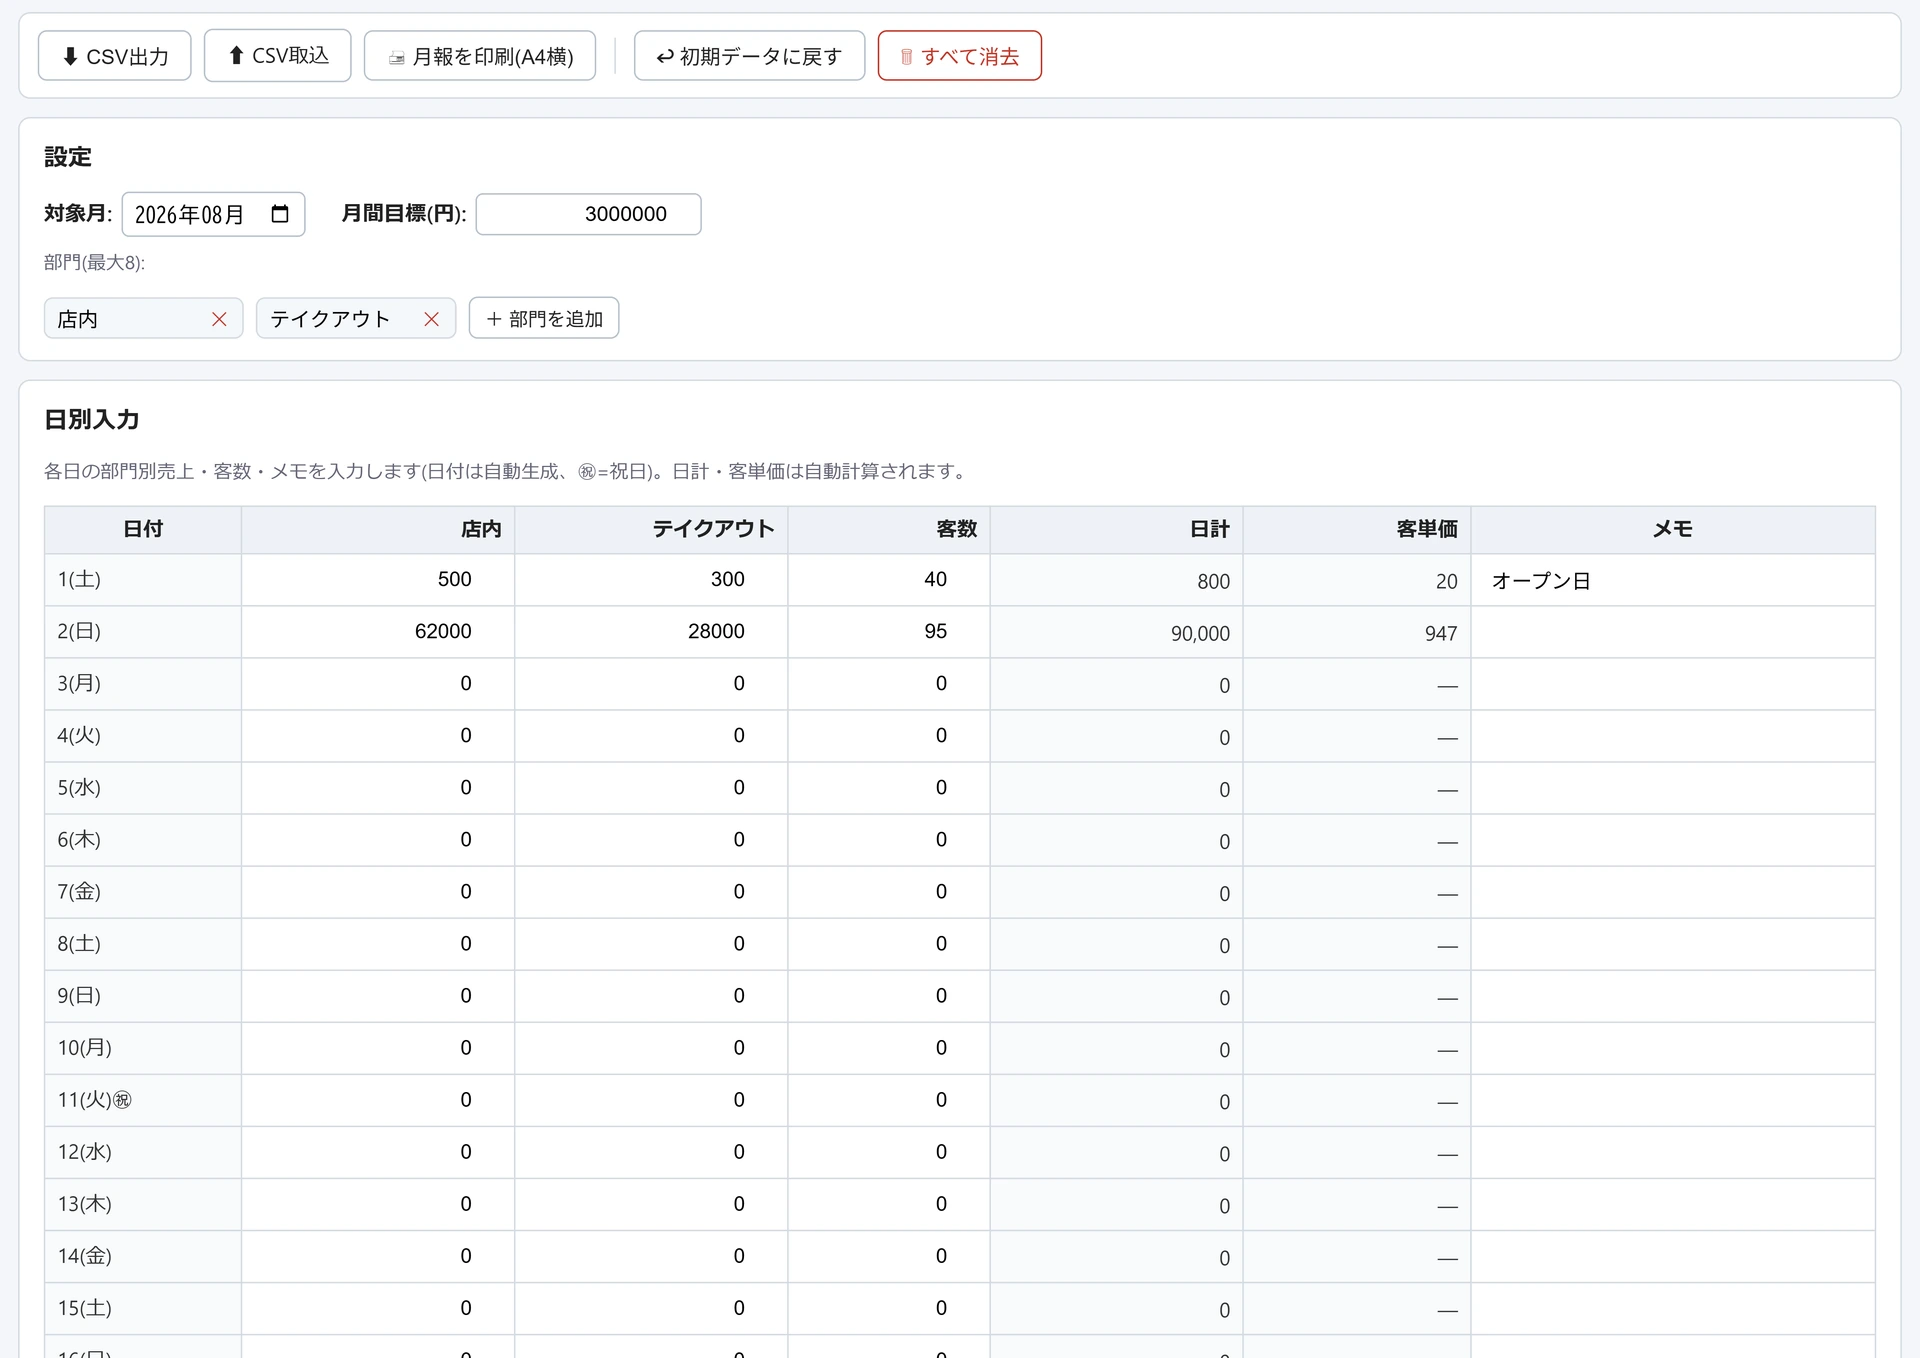Click 店内 cell in 7(金) row

click(x=378, y=892)
